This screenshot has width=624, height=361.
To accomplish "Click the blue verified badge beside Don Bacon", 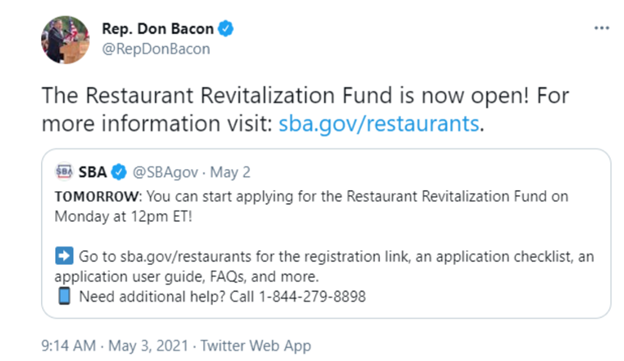I will point(226,29).
